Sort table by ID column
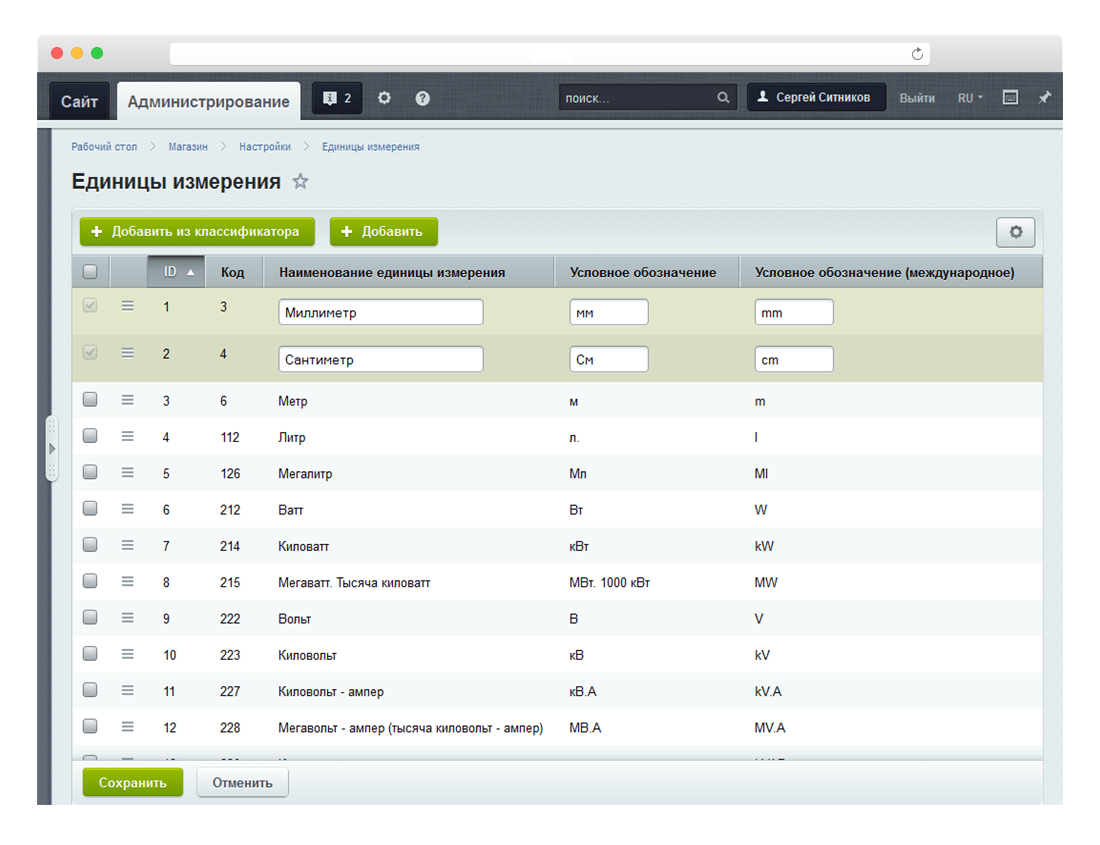The width and height of the screenshot is (1100, 845). 177,272
